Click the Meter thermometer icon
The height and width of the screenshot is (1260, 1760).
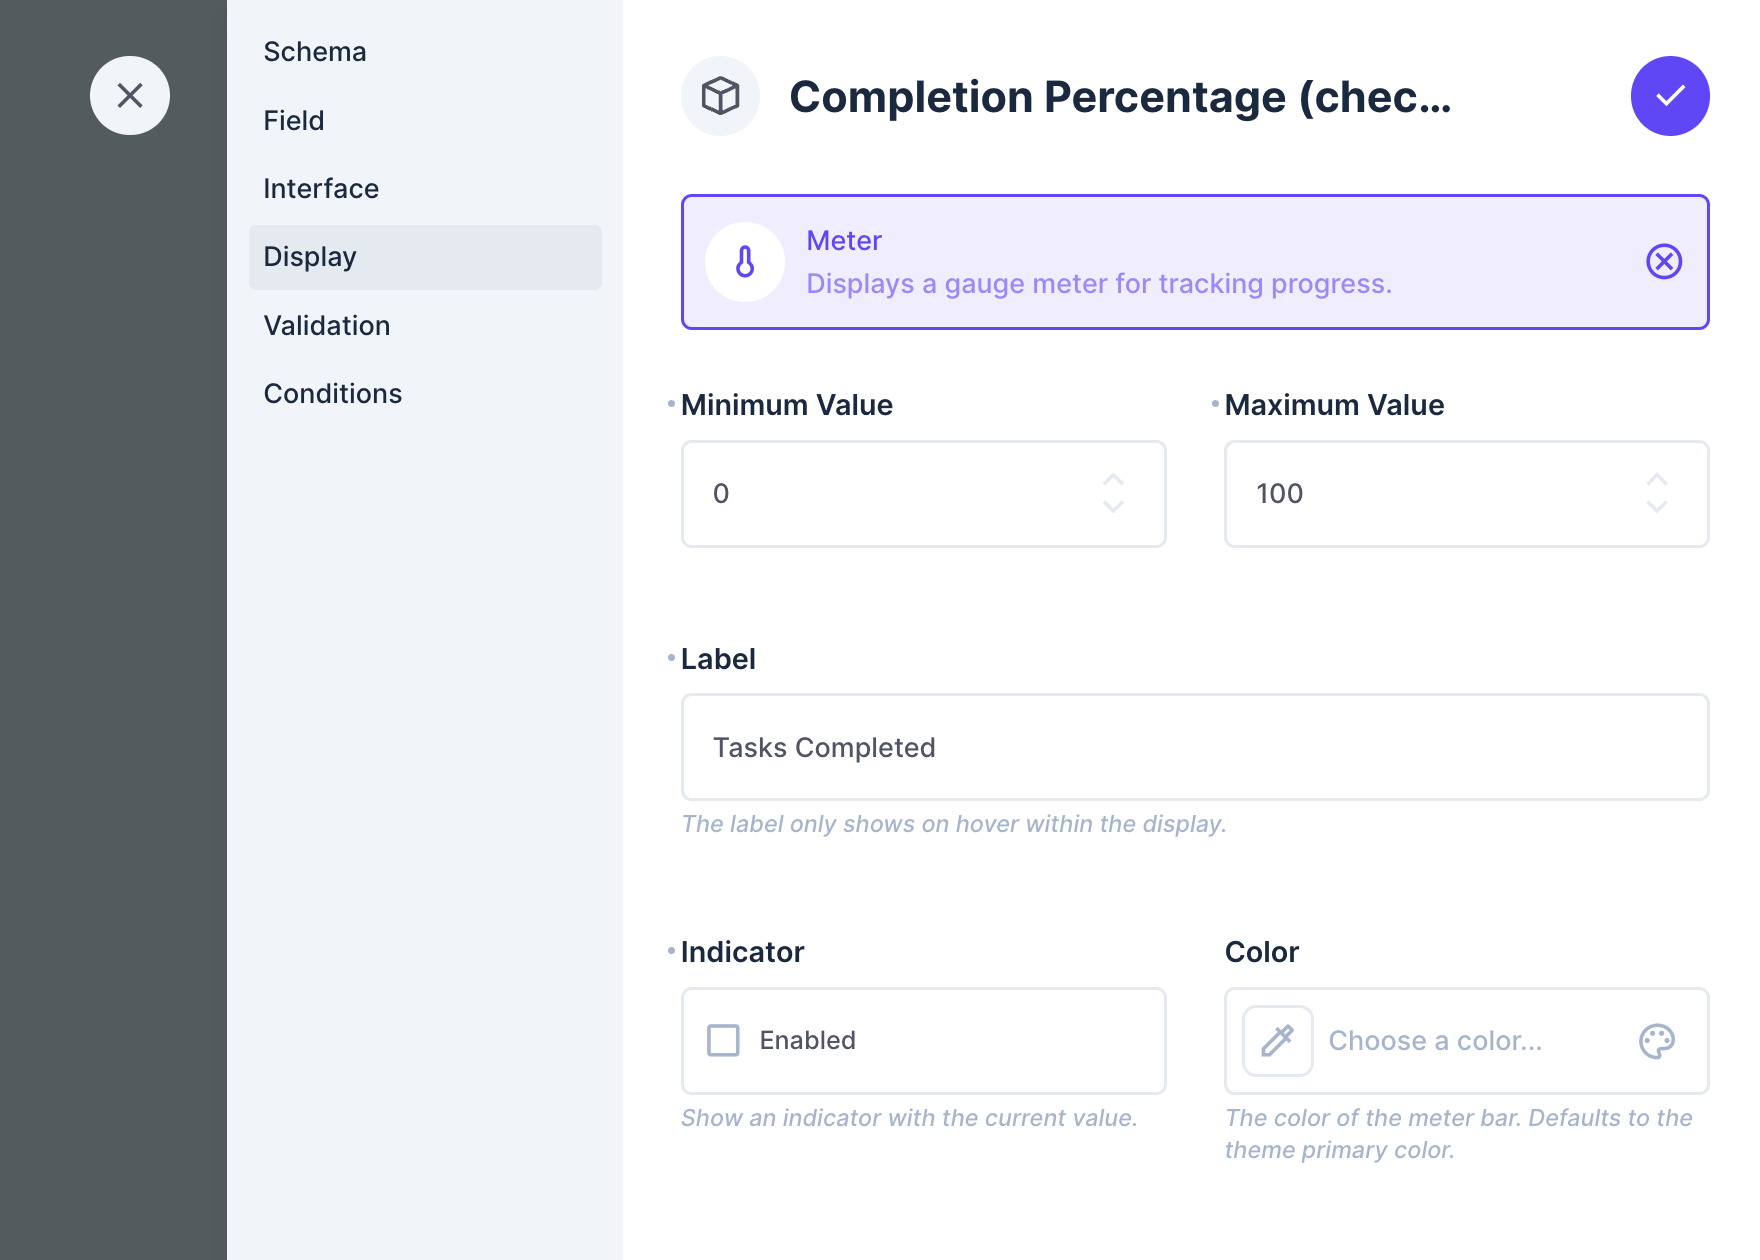(745, 262)
